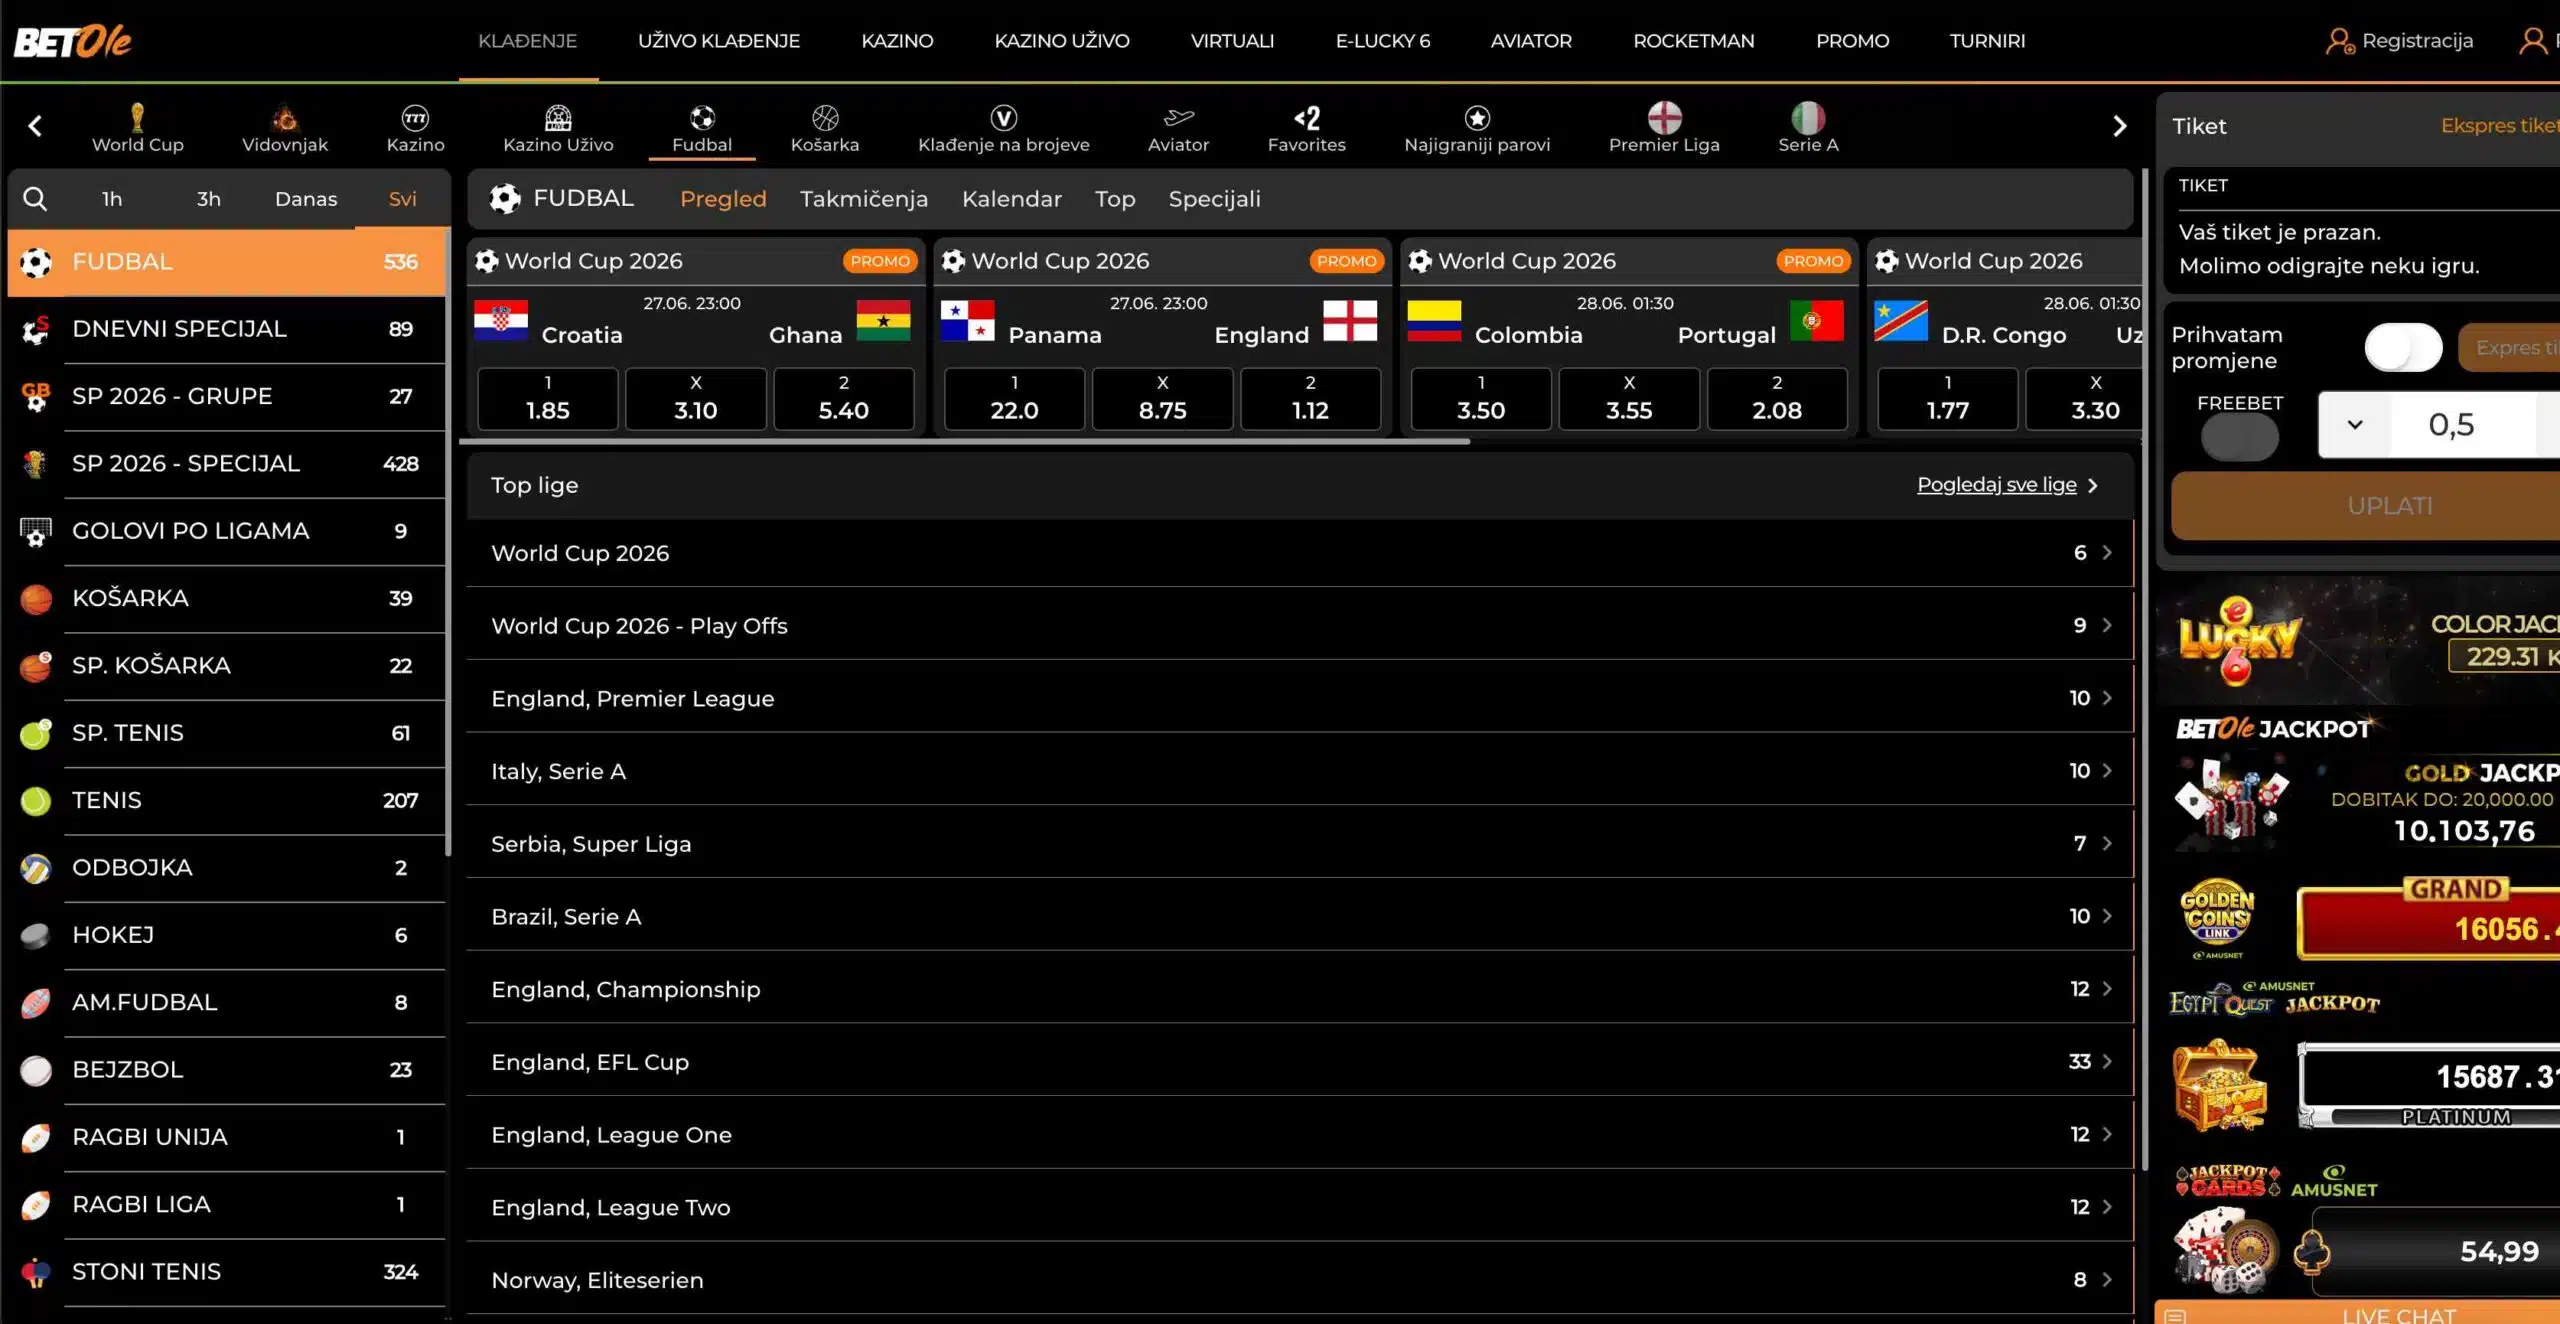Switch to the Takmičenja tab
The width and height of the screenshot is (2560, 1324).
863,198
